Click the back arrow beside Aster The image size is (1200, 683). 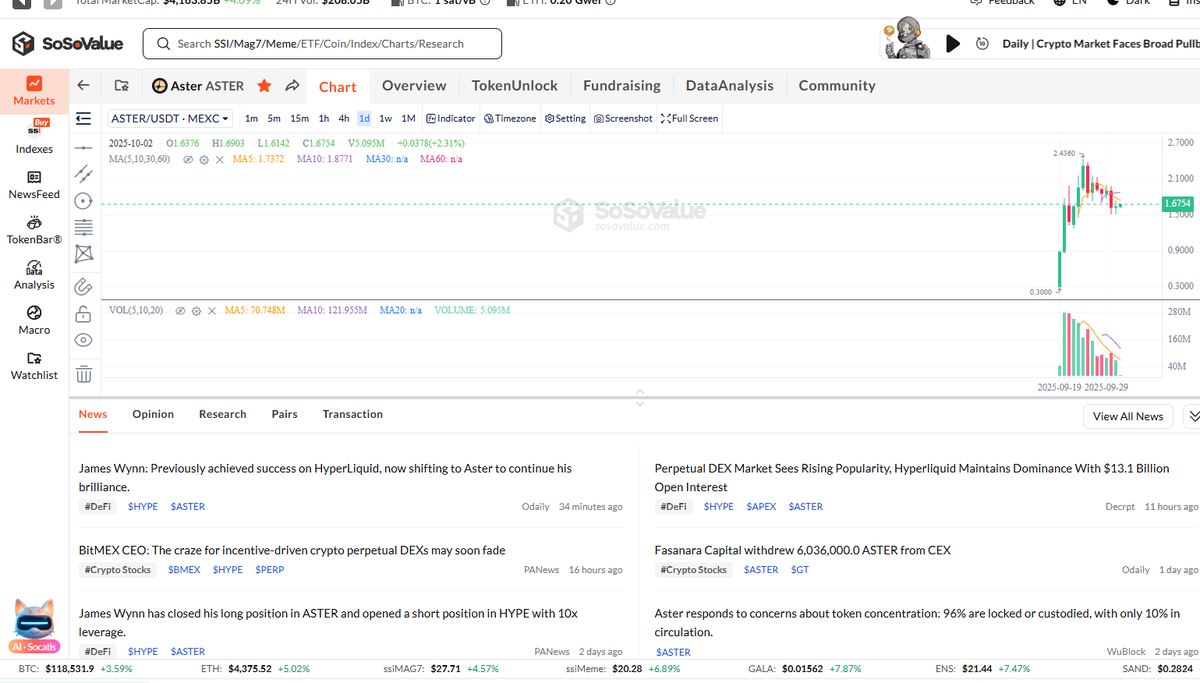[x=84, y=86]
